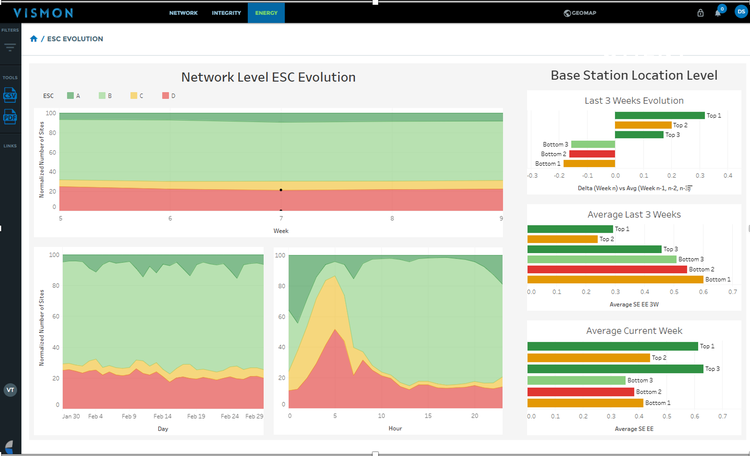Select Bottom 2 bar in Average Current Week
The width and height of the screenshot is (750, 456).
(581, 392)
